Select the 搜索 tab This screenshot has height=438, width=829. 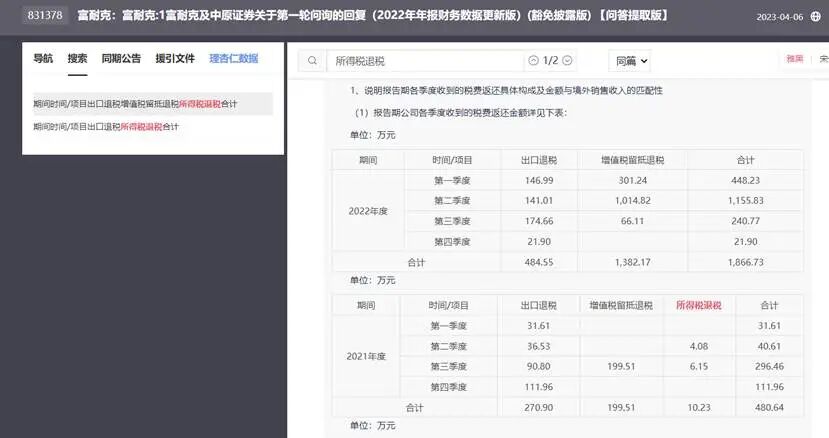click(x=77, y=58)
